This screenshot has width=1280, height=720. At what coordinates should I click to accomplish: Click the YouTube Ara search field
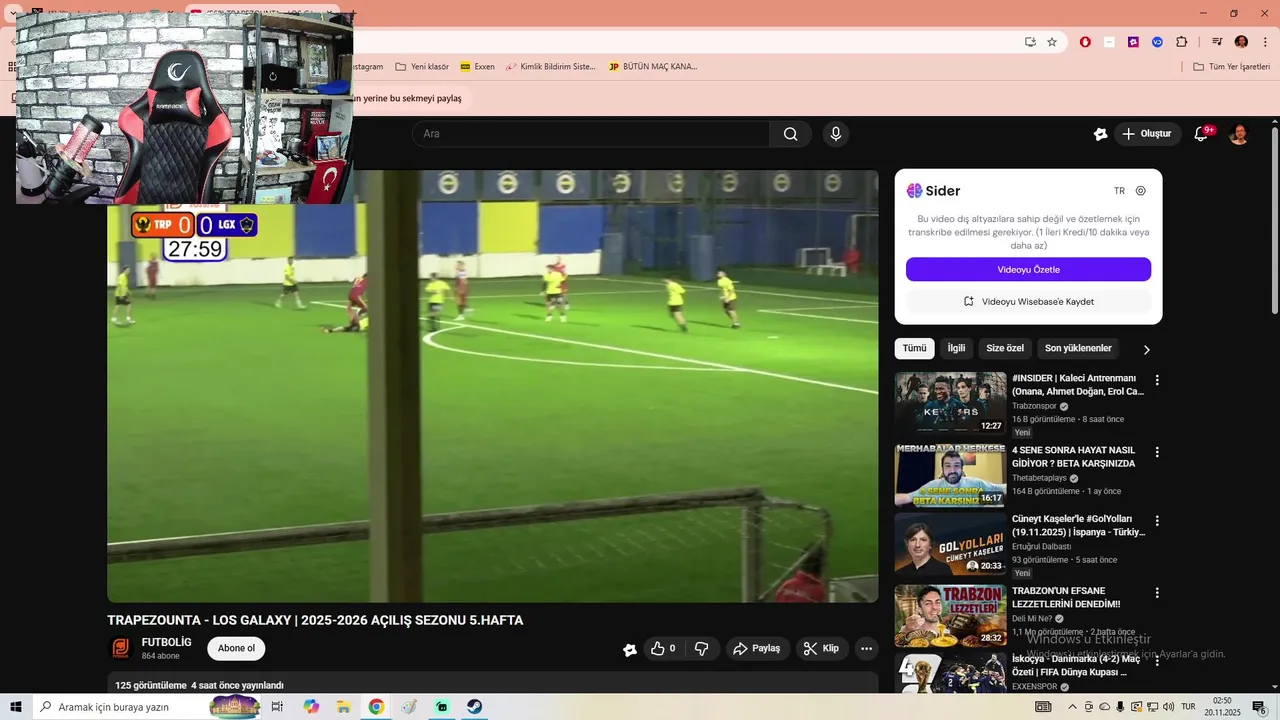tap(590, 134)
